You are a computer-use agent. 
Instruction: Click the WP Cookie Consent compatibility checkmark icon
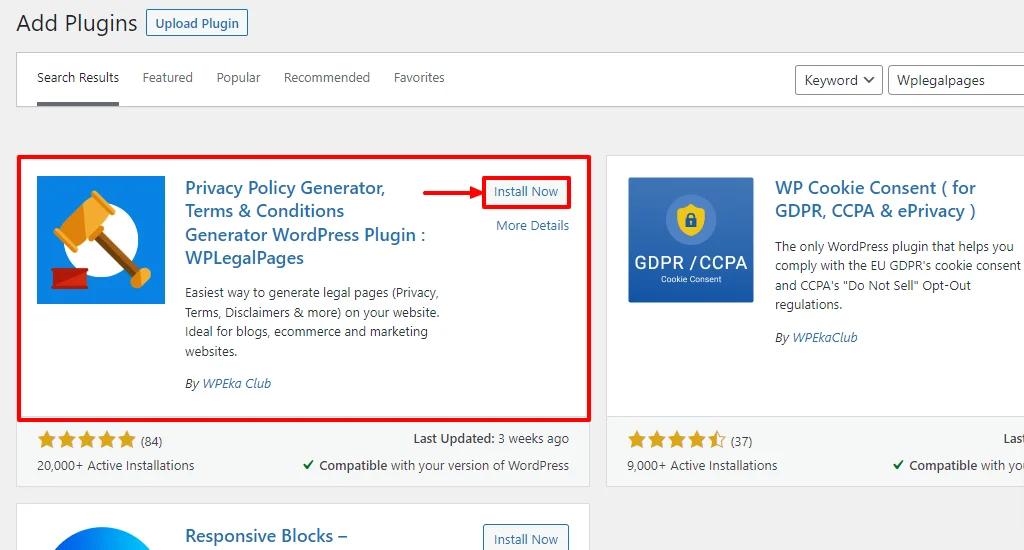pyautogui.click(x=899, y=465)
